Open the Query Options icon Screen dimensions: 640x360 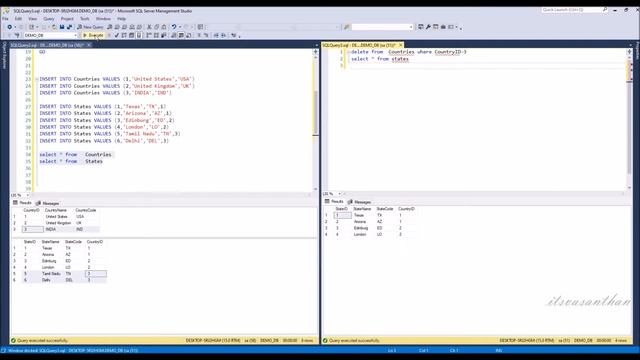tap(131, 36)
